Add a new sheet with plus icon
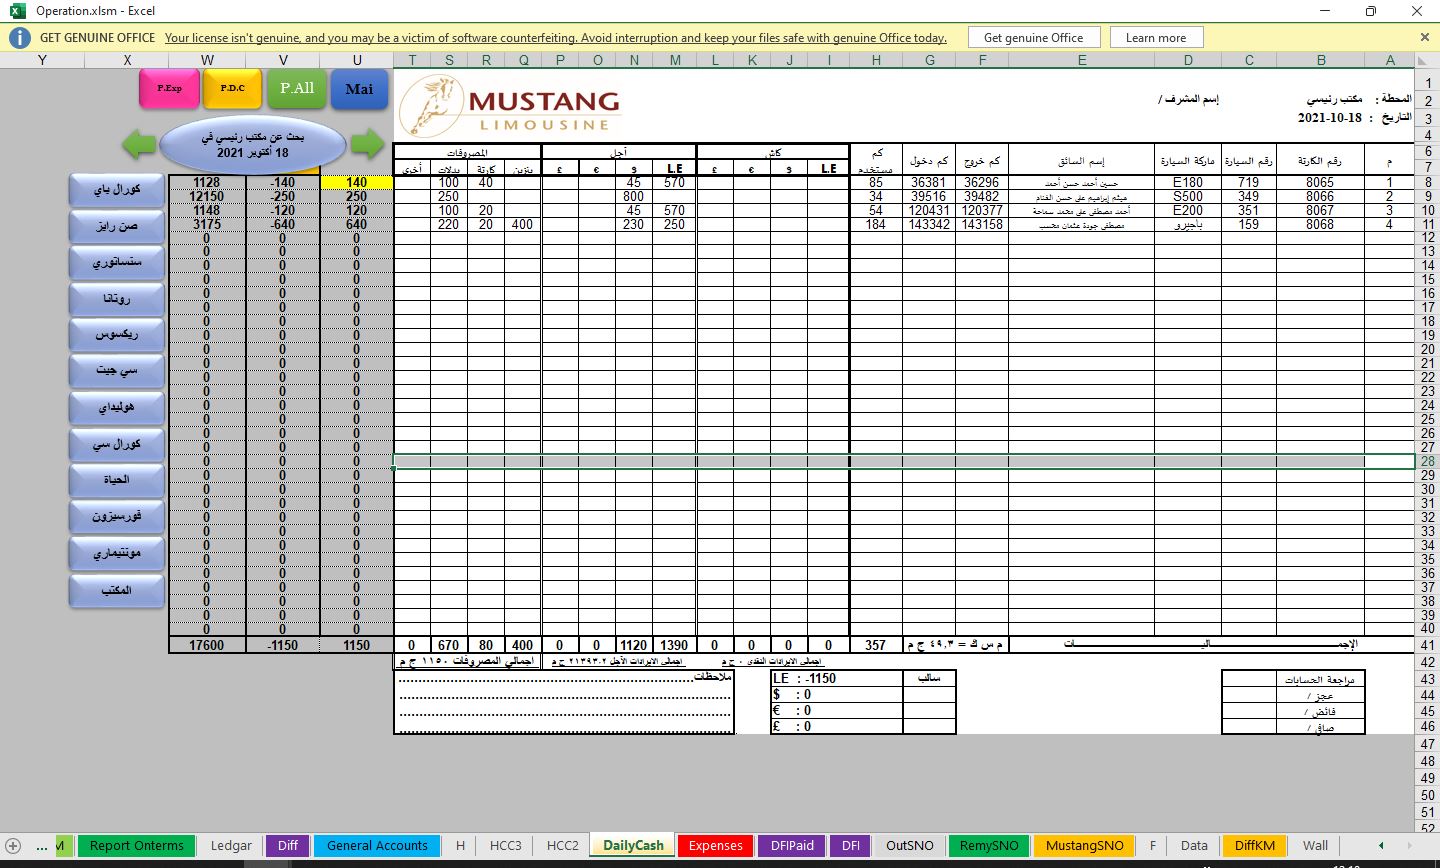Viewport: 1440px width, 868px height. [x=13, y=846]
